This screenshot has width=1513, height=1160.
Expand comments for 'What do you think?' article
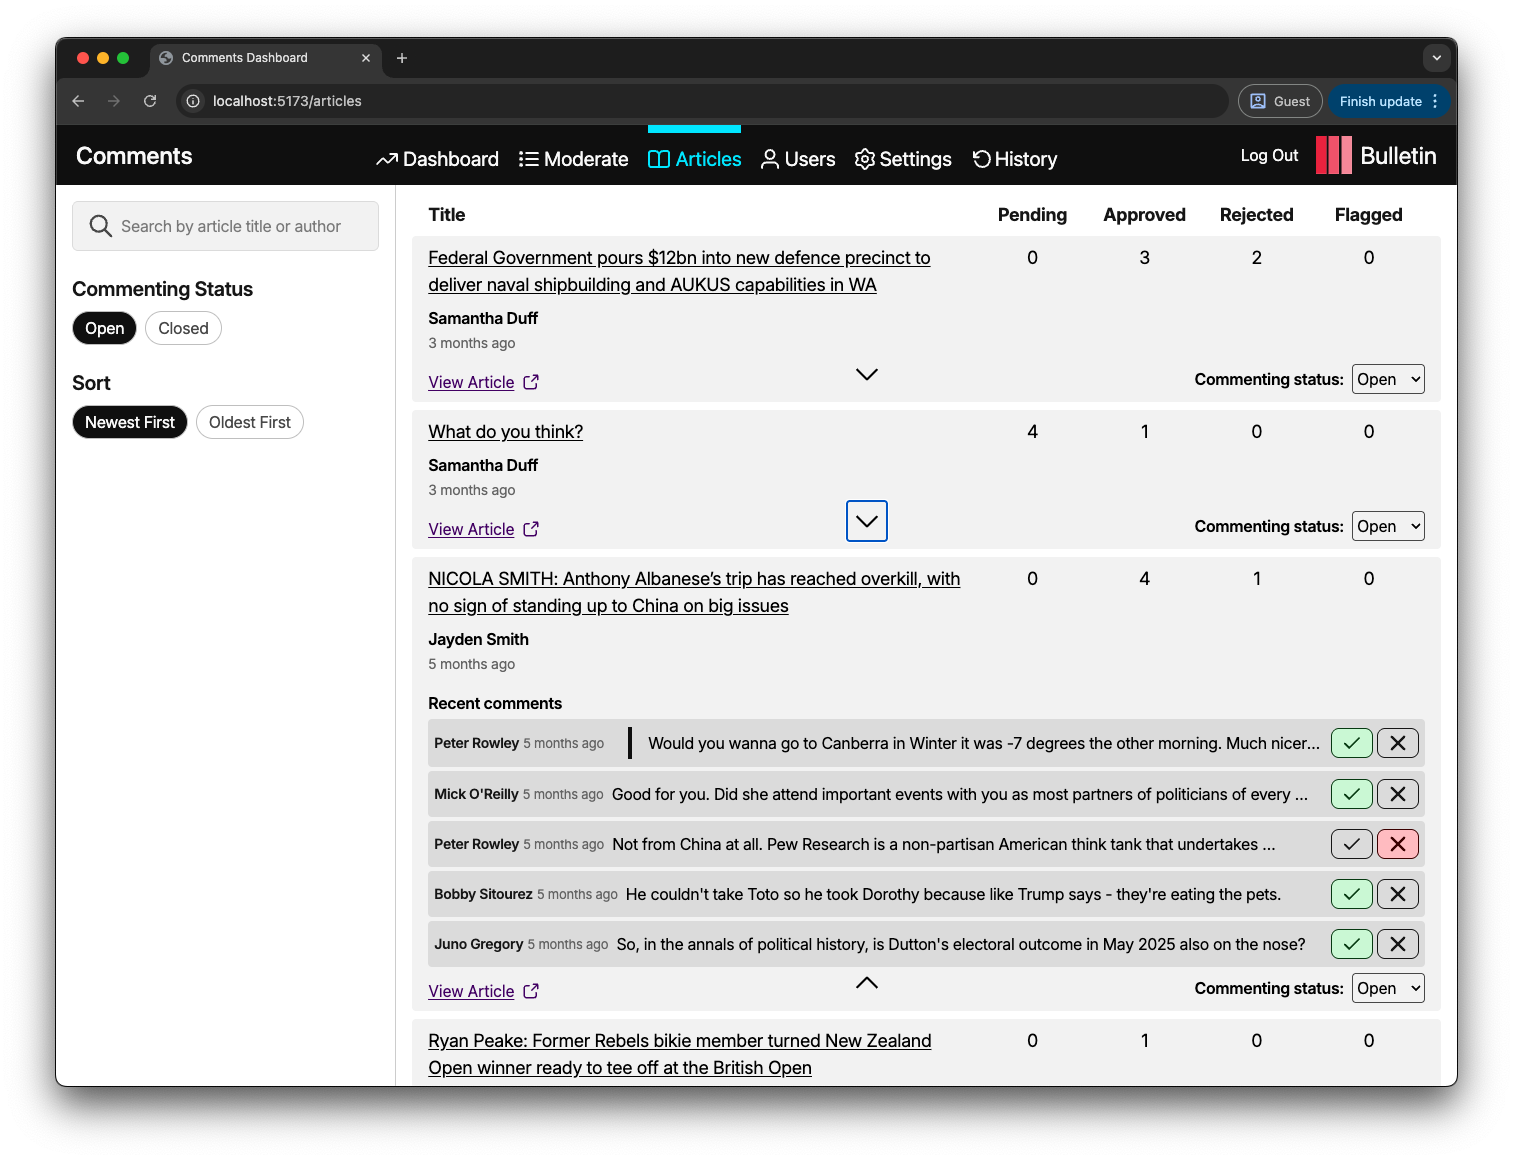[x=866, y=521]
